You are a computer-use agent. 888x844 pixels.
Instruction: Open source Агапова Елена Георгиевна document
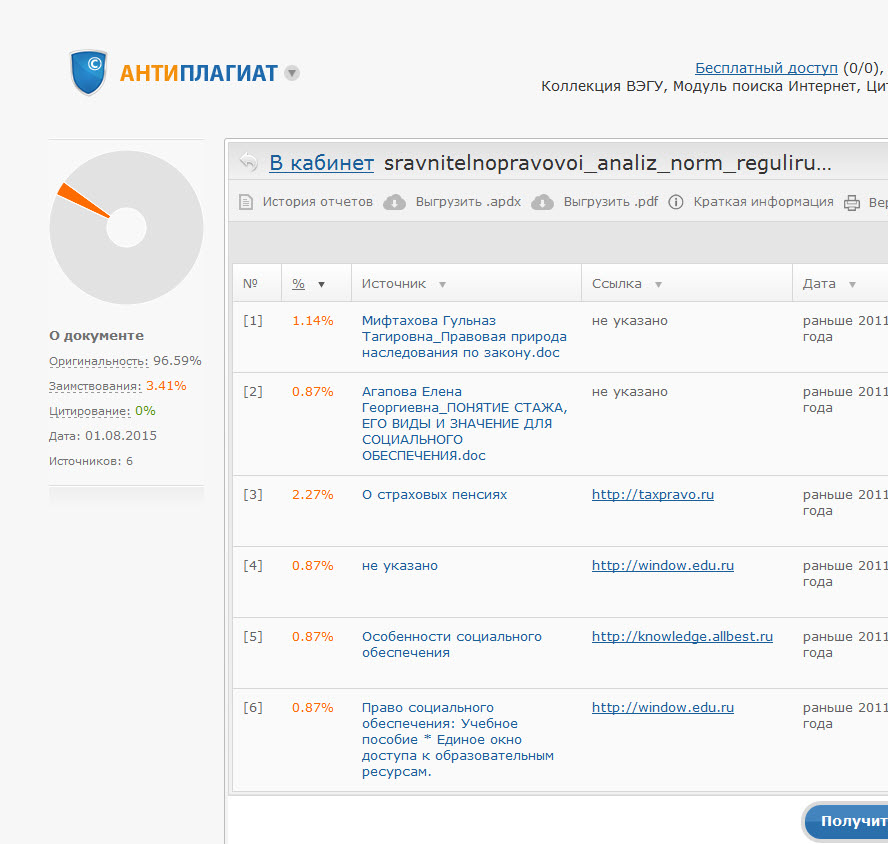click(464, 423)
